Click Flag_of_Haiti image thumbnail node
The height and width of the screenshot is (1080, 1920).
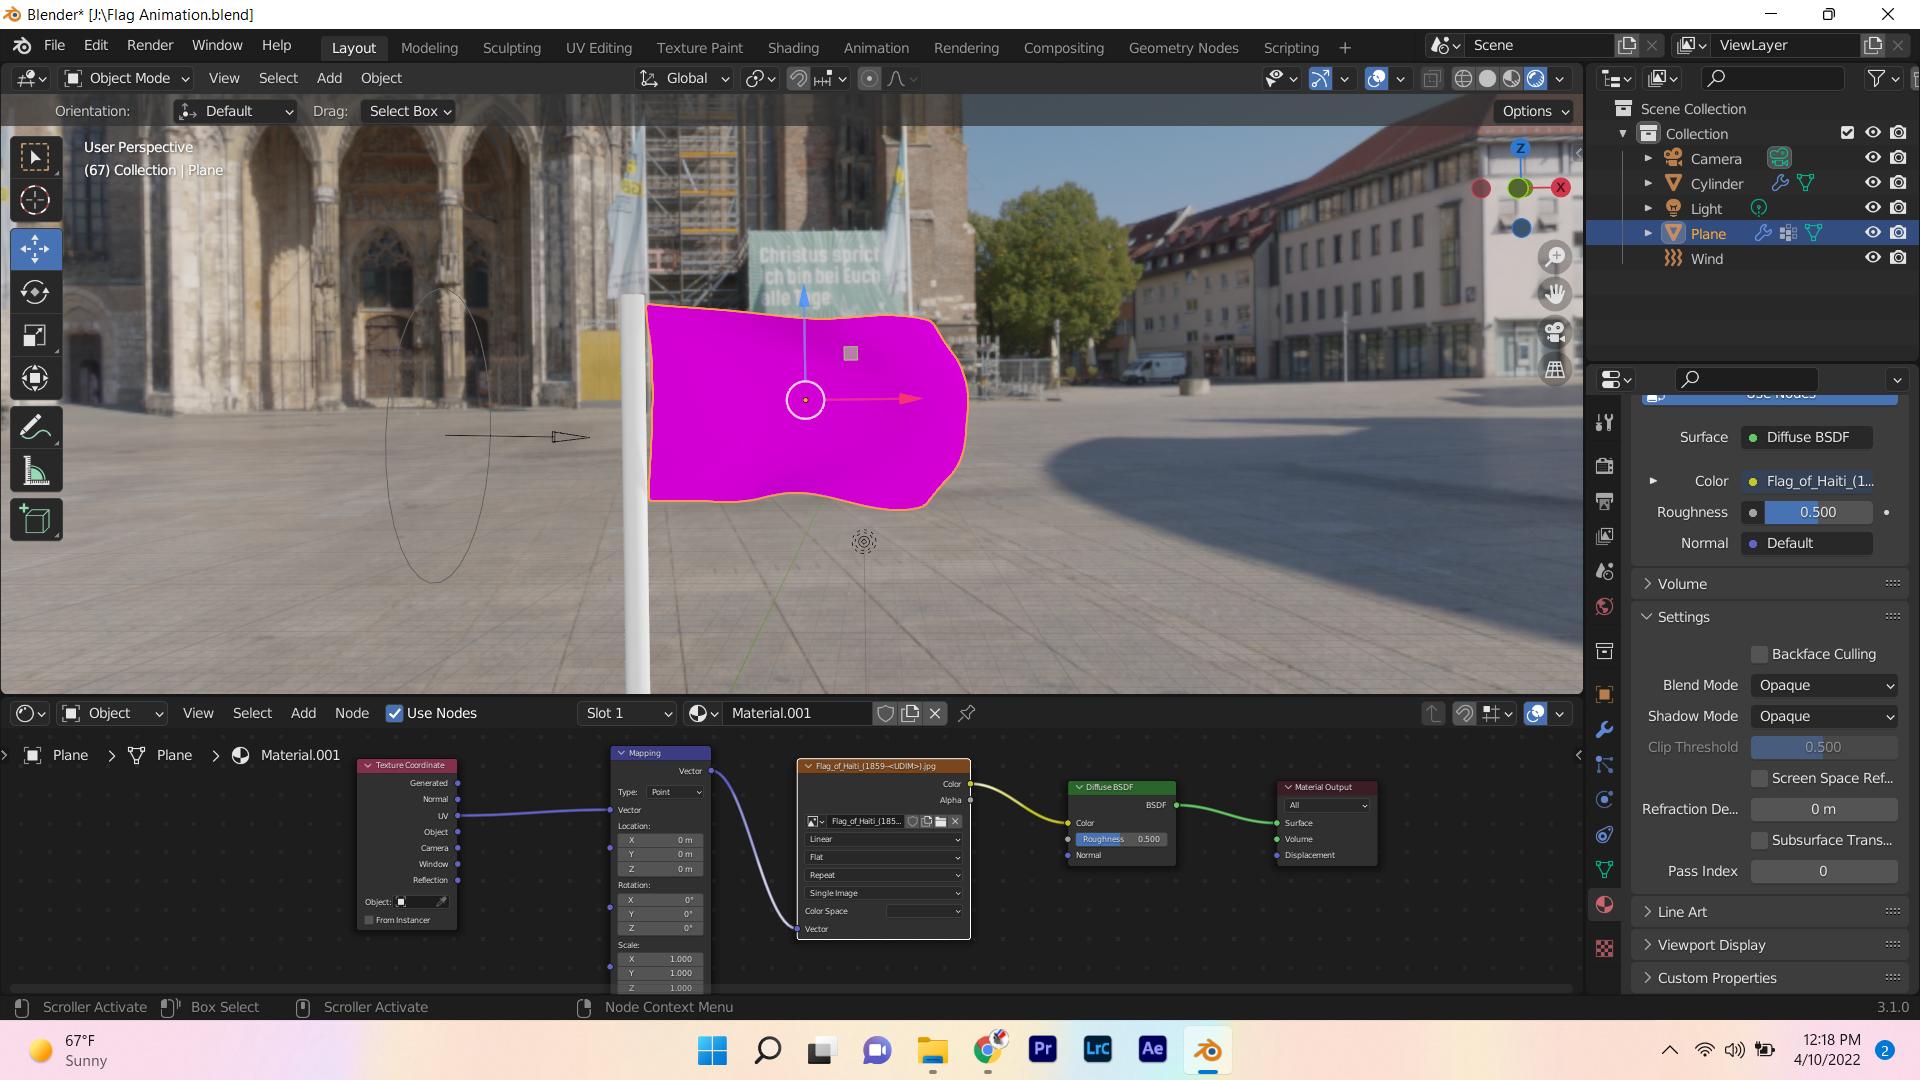tap(812, 822)
